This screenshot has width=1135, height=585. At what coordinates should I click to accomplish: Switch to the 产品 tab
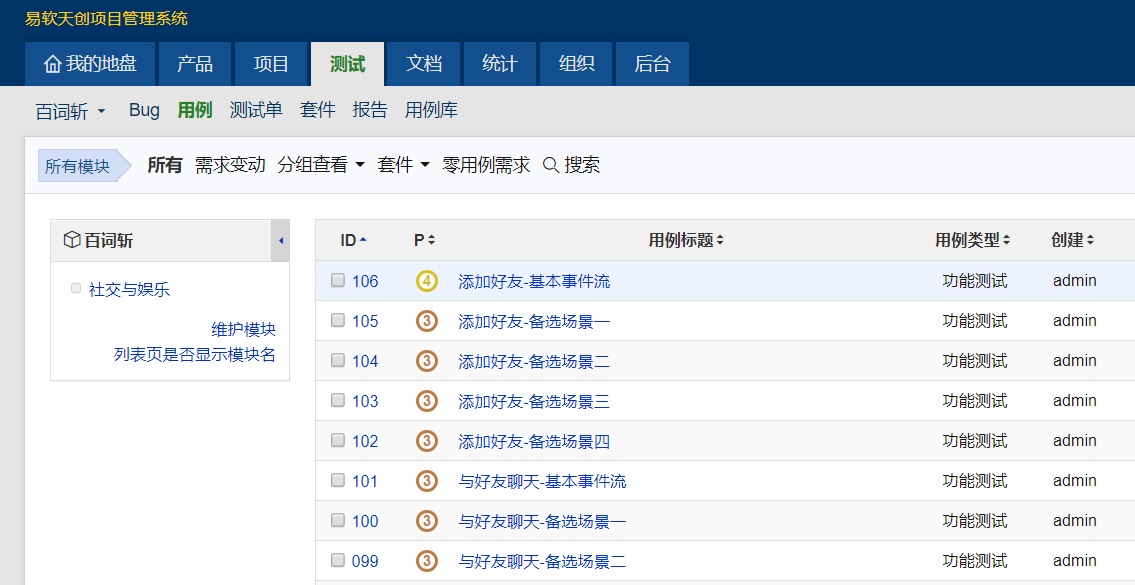[x=195, y=64]
